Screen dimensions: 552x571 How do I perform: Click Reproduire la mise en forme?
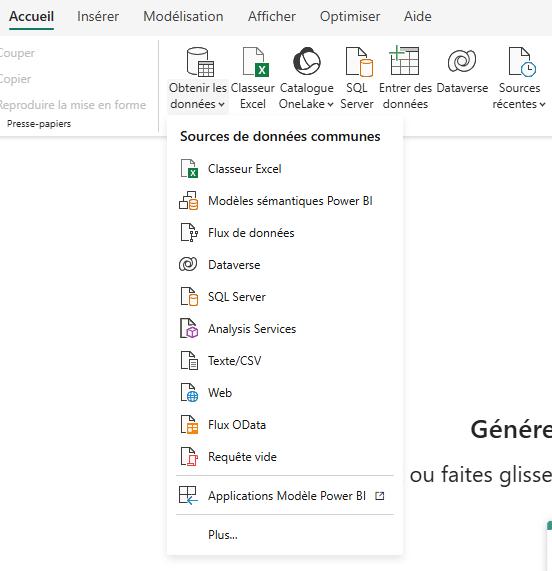[73, 105]
